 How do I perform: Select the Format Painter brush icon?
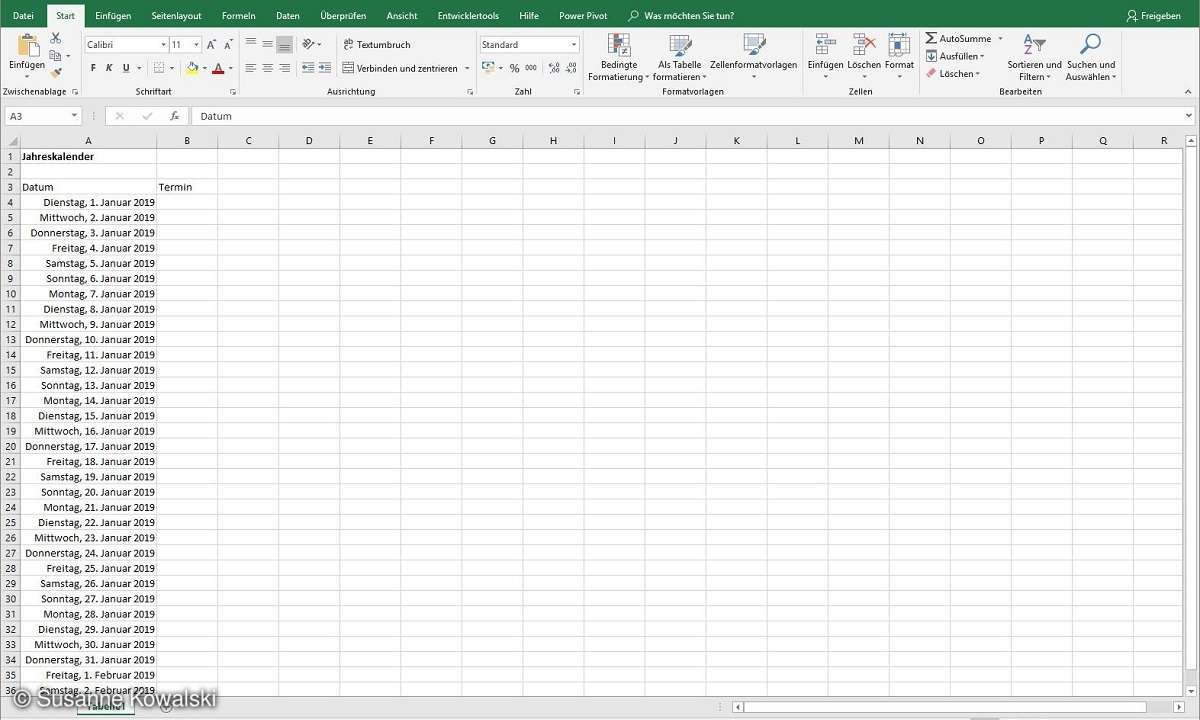[x=55, y=72]
